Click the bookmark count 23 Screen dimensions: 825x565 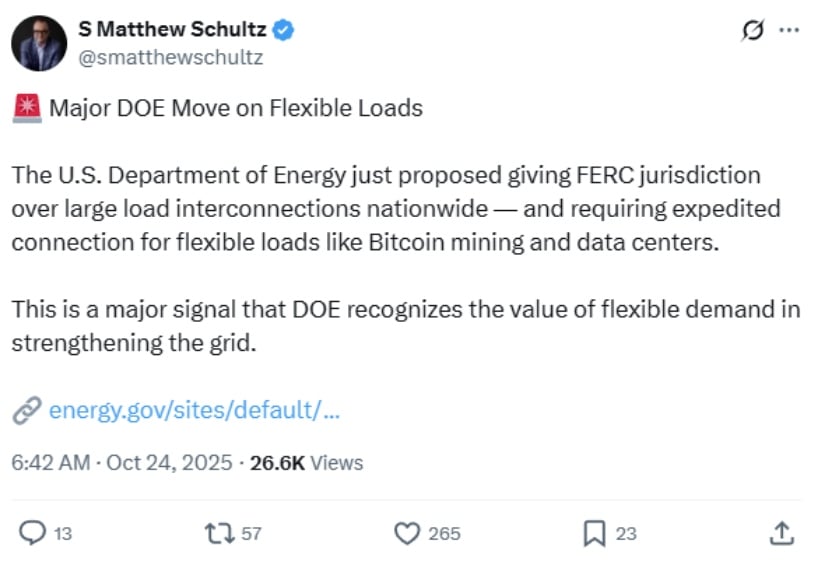626,534
